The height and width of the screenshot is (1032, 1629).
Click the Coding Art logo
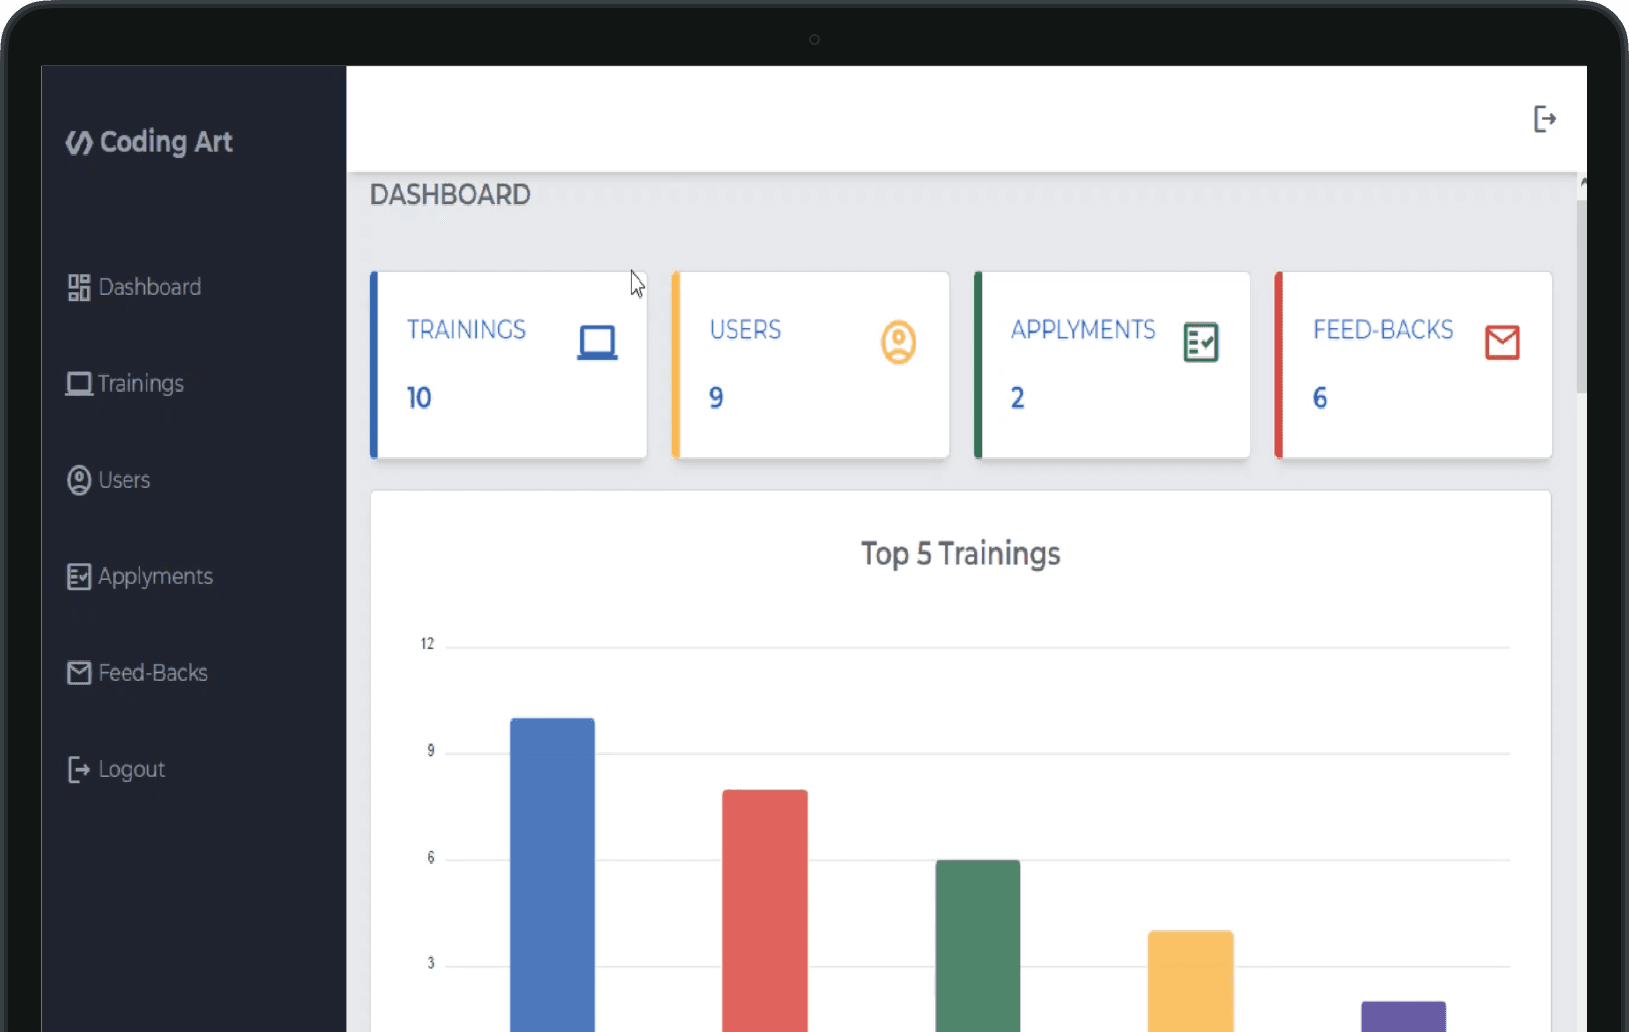(149, 142)
